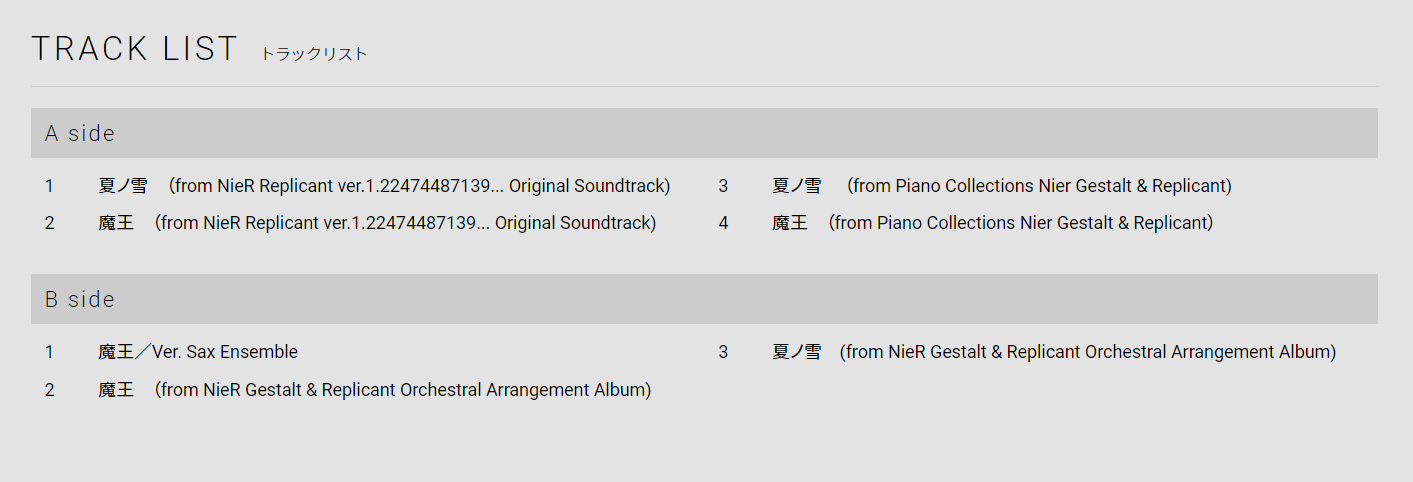Open B side track 2 魔王 title
Image resolution: width=1413 pixels, height=482 pixels.
(116, 390)
